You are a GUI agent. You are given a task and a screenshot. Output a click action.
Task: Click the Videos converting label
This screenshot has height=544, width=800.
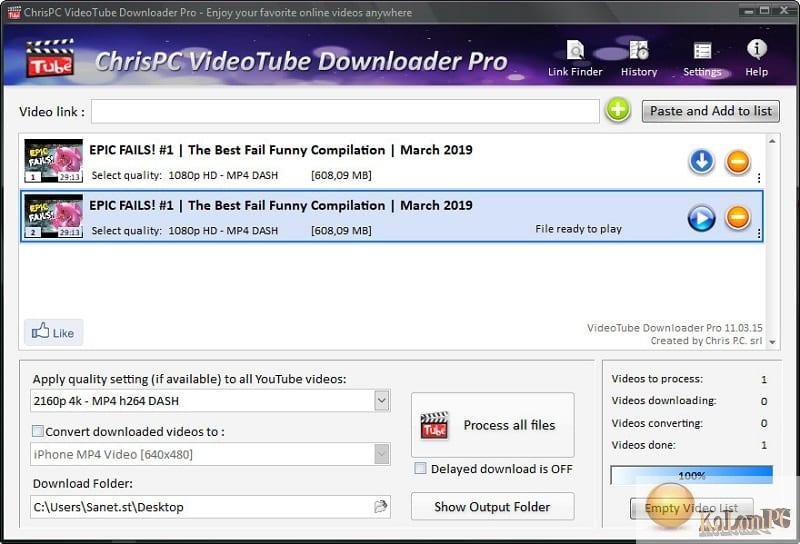click(x=657, y=423)
